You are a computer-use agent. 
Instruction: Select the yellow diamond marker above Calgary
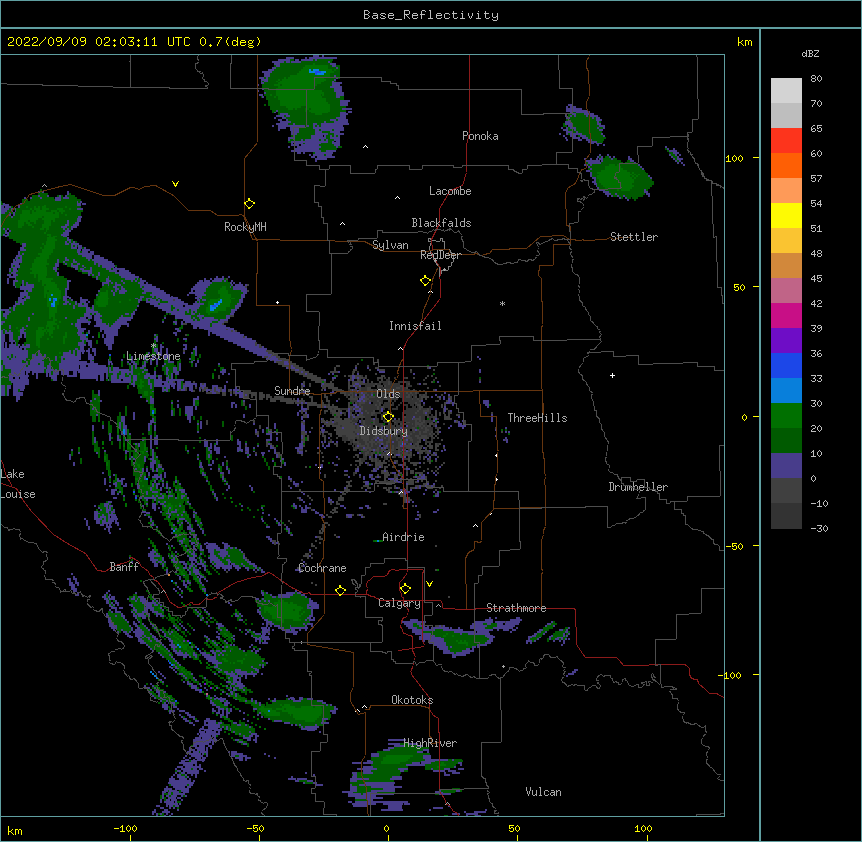click(x=405, y=589)
